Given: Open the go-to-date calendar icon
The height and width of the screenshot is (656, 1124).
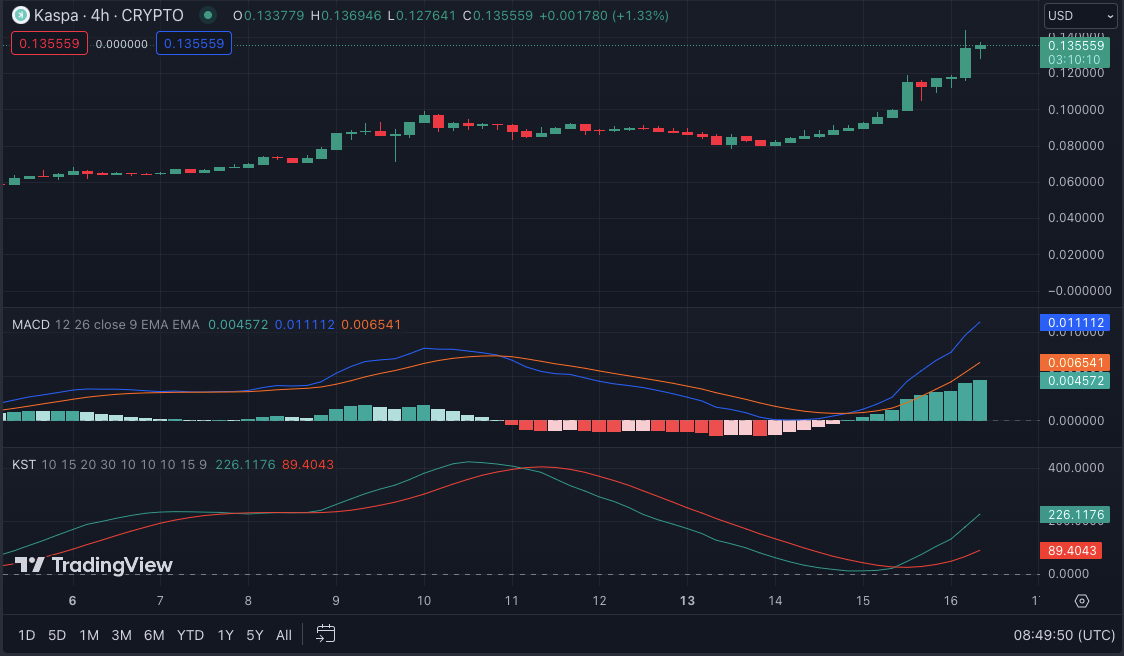Looking at the screenshot, I should pyautogui.click(x=325, y=634).
